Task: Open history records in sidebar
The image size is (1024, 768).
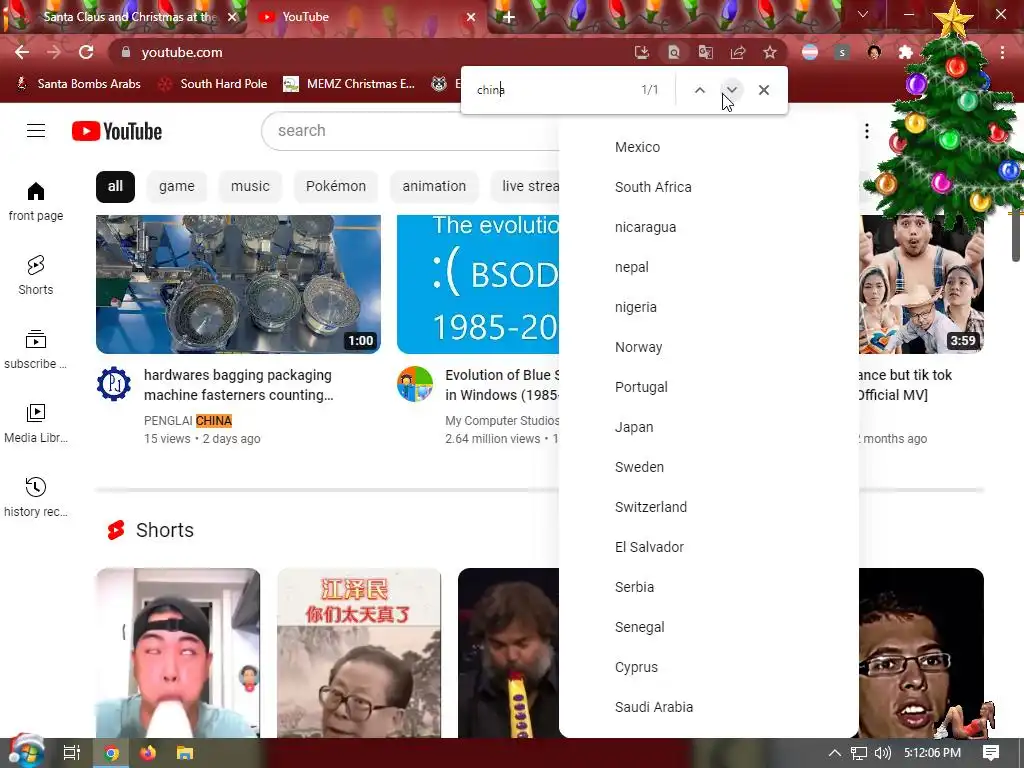Action: coord(36,497)
